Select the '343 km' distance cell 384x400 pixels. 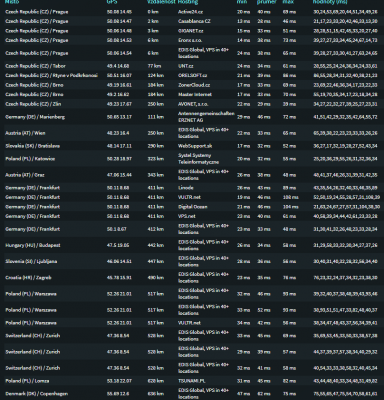click(156, 175)
